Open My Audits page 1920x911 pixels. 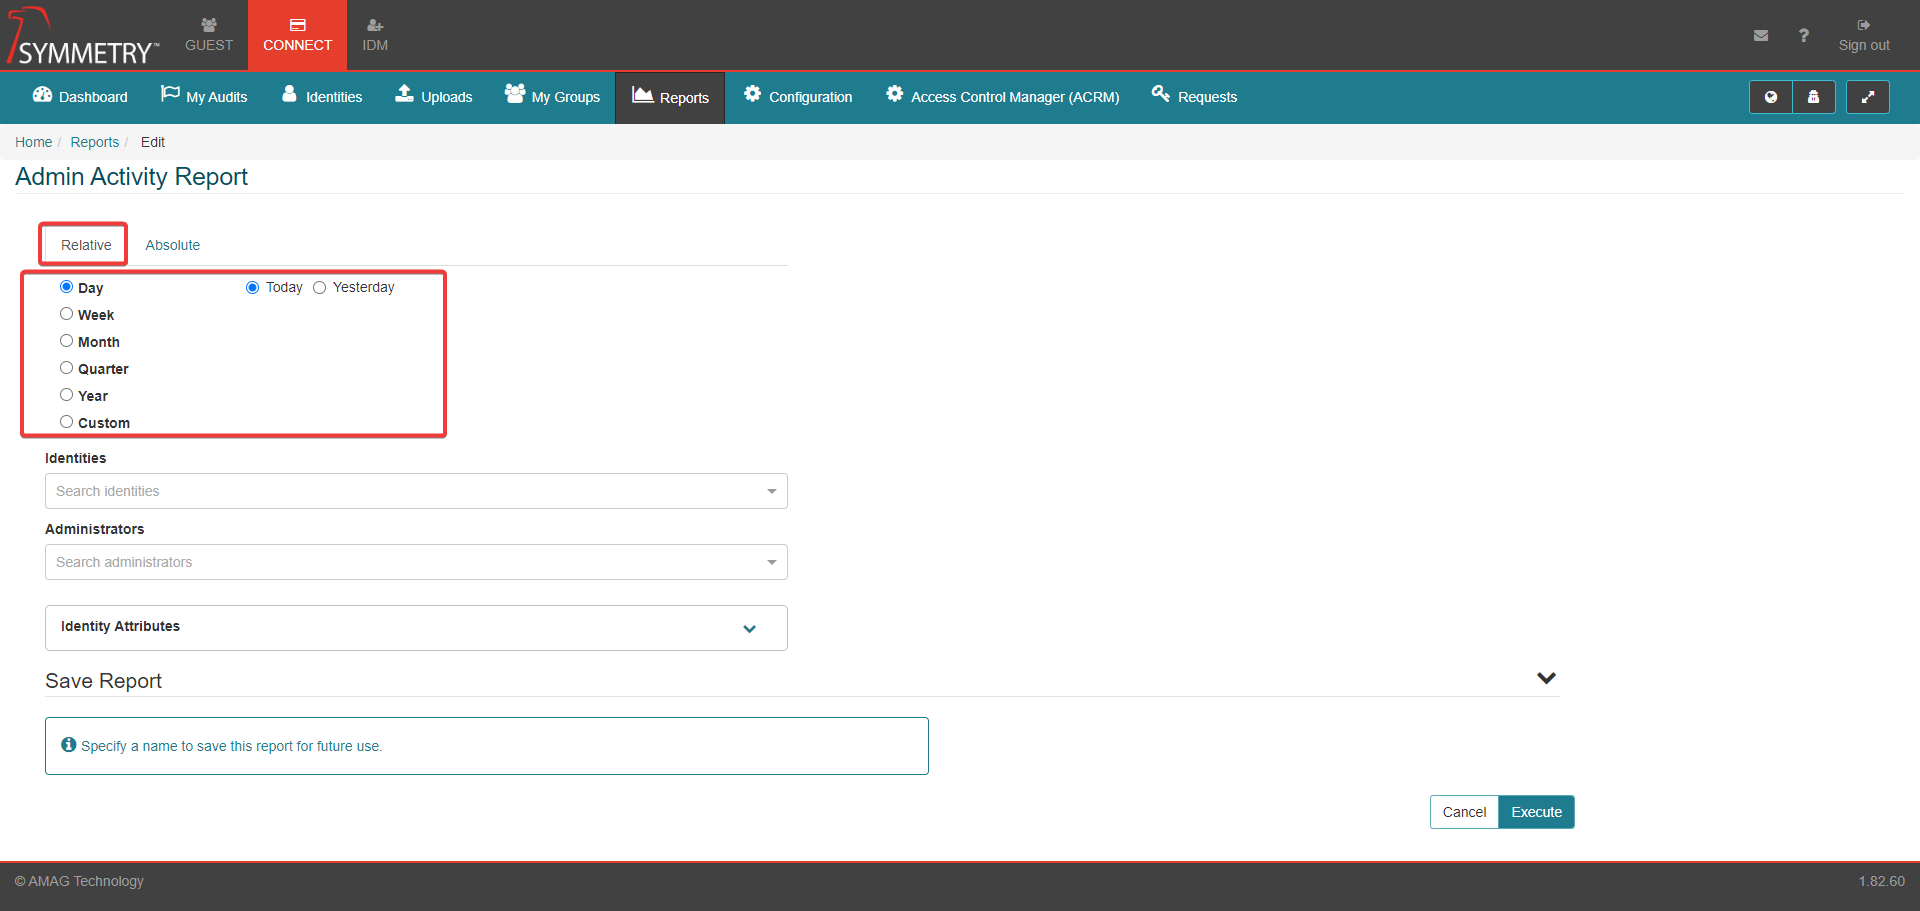[204, 97]
